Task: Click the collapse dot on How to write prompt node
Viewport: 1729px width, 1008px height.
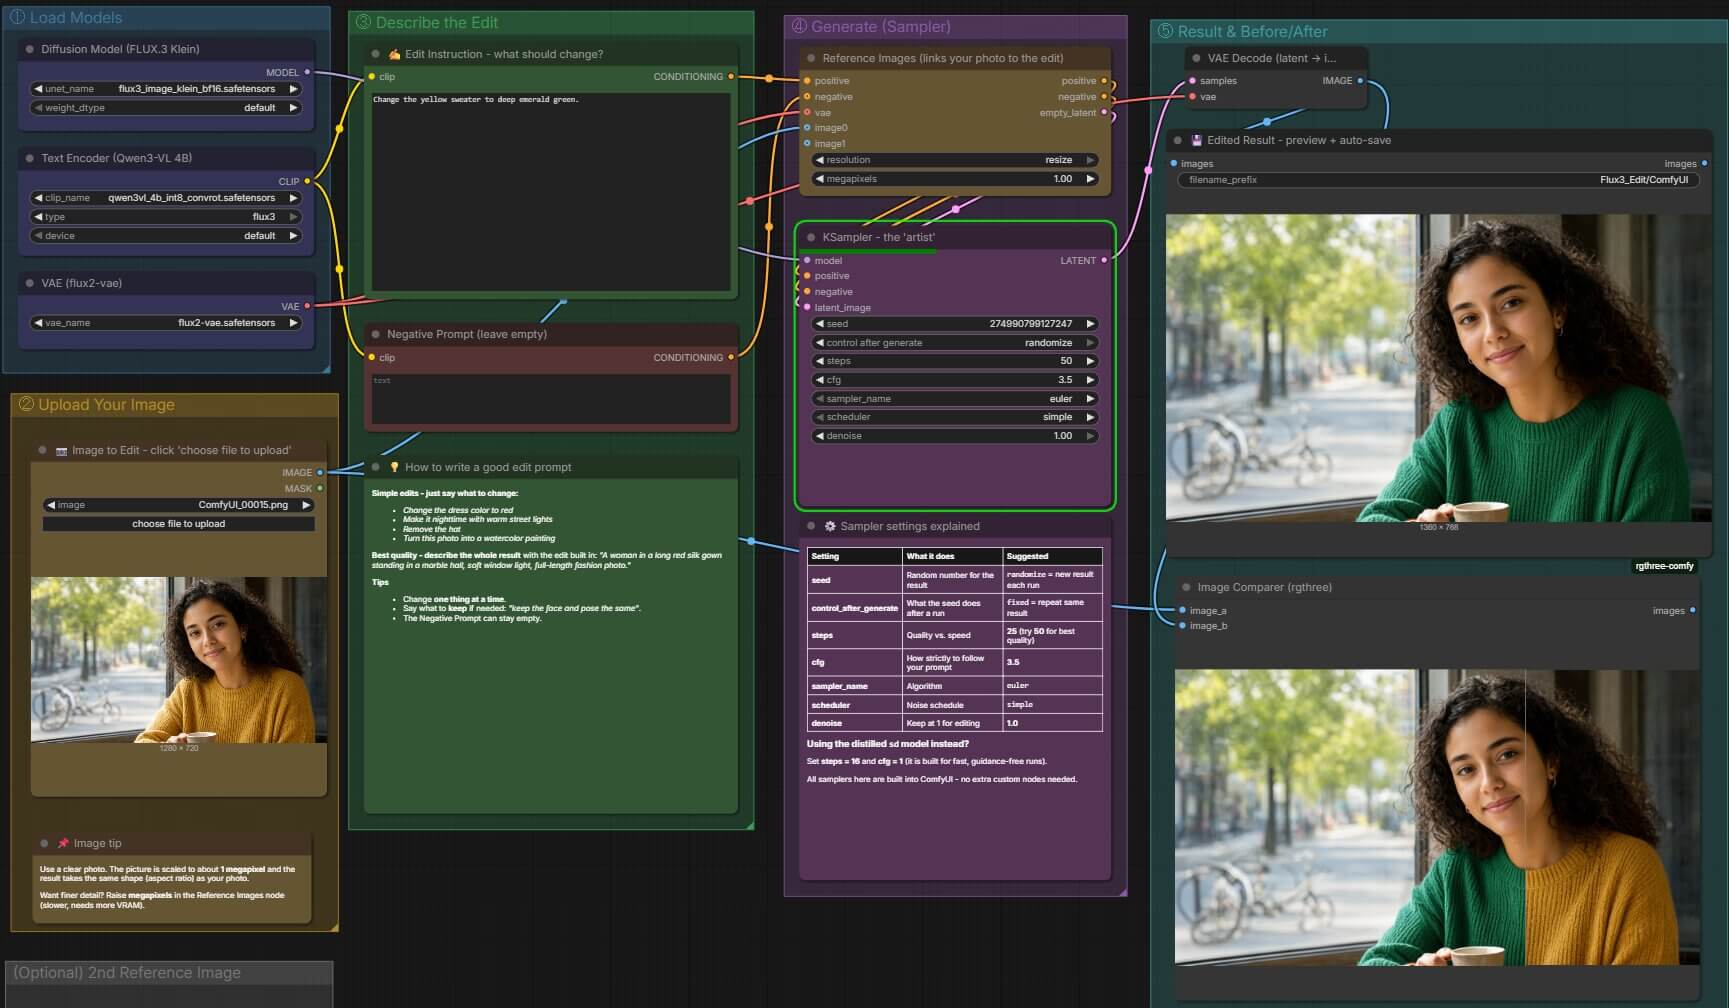Action: [376, 467]
